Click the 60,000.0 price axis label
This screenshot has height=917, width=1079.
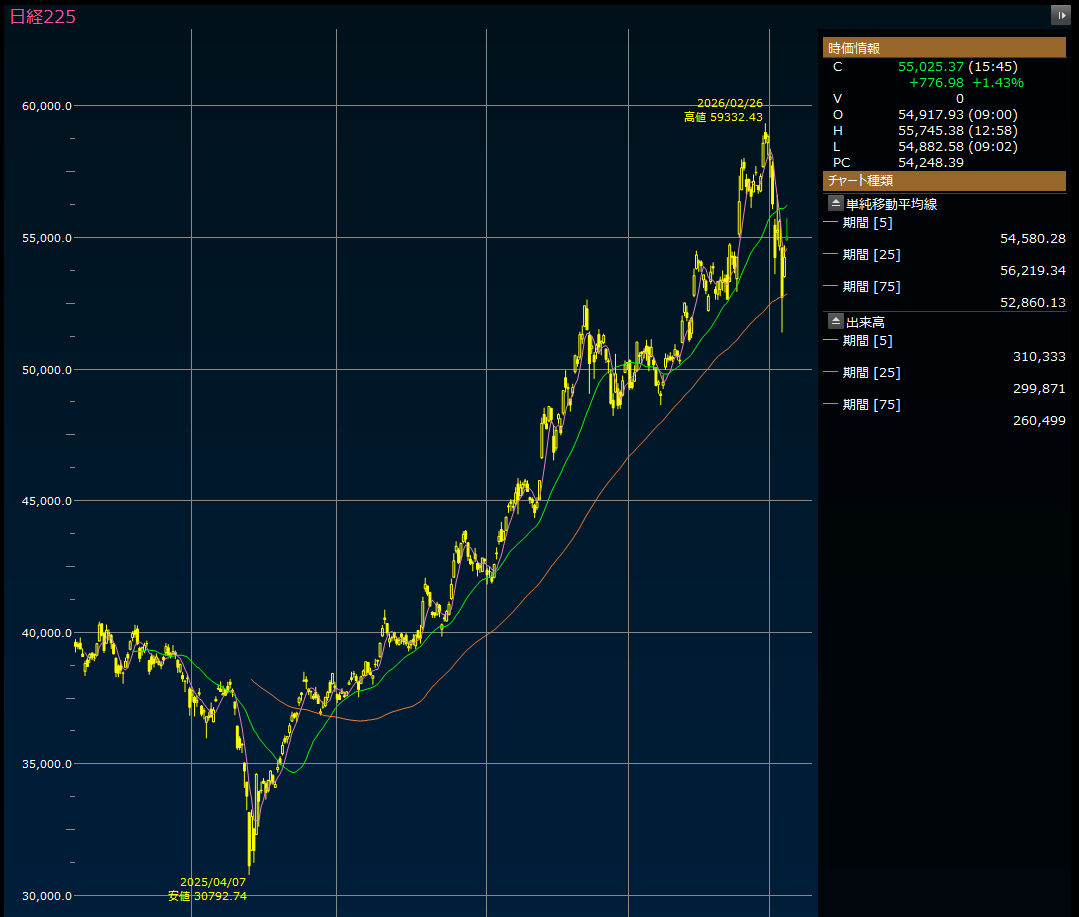coord(46,106)
